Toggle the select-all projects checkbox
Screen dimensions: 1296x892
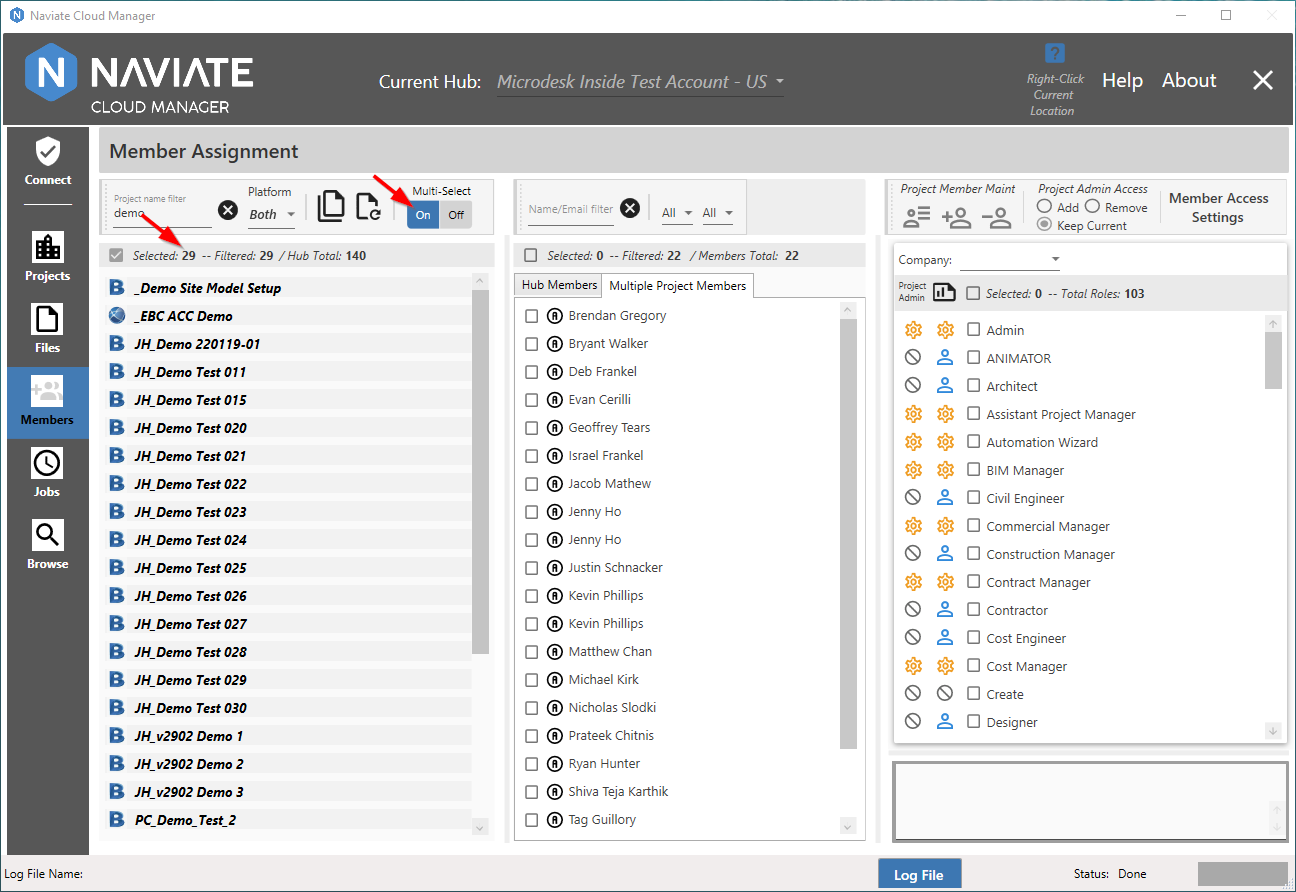coord(116,256)
